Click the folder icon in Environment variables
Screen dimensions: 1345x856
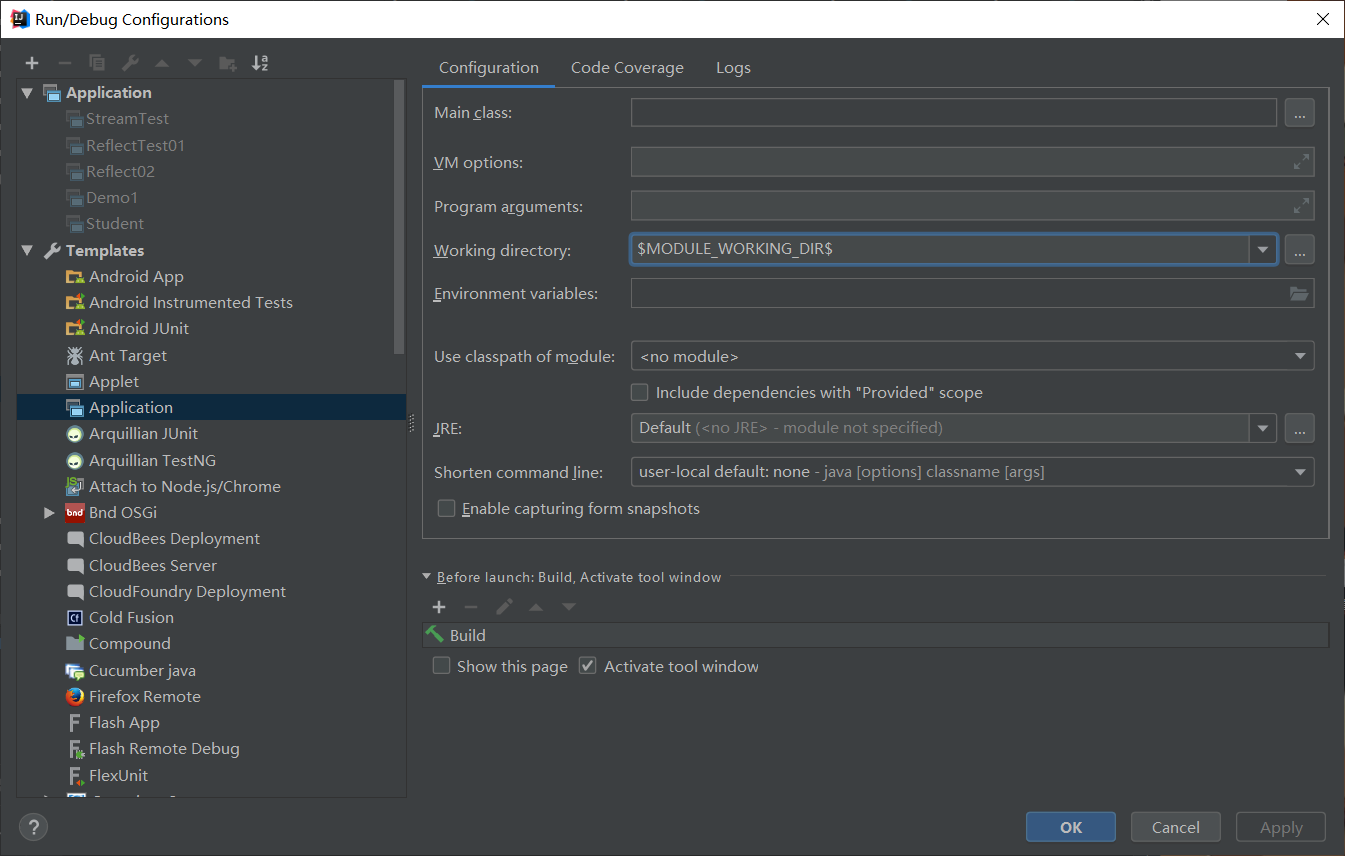[x=1299, y=294]
